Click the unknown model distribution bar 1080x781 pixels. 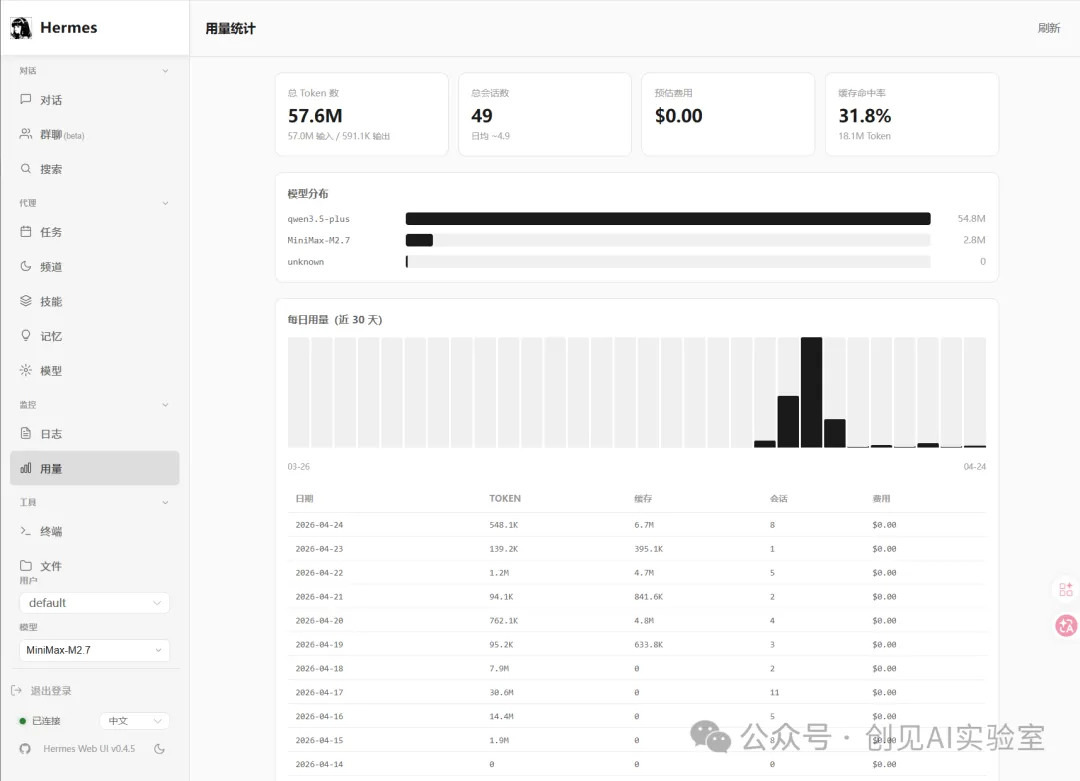[667, 261]
